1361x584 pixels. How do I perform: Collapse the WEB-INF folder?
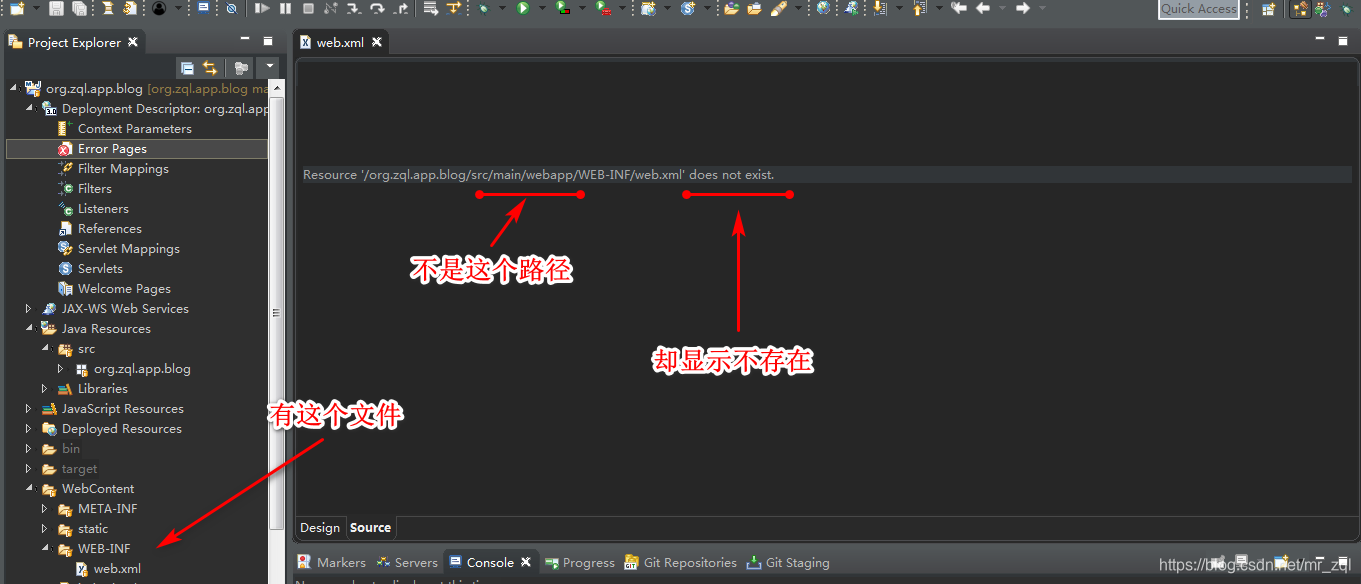click(x=45, y=548)
